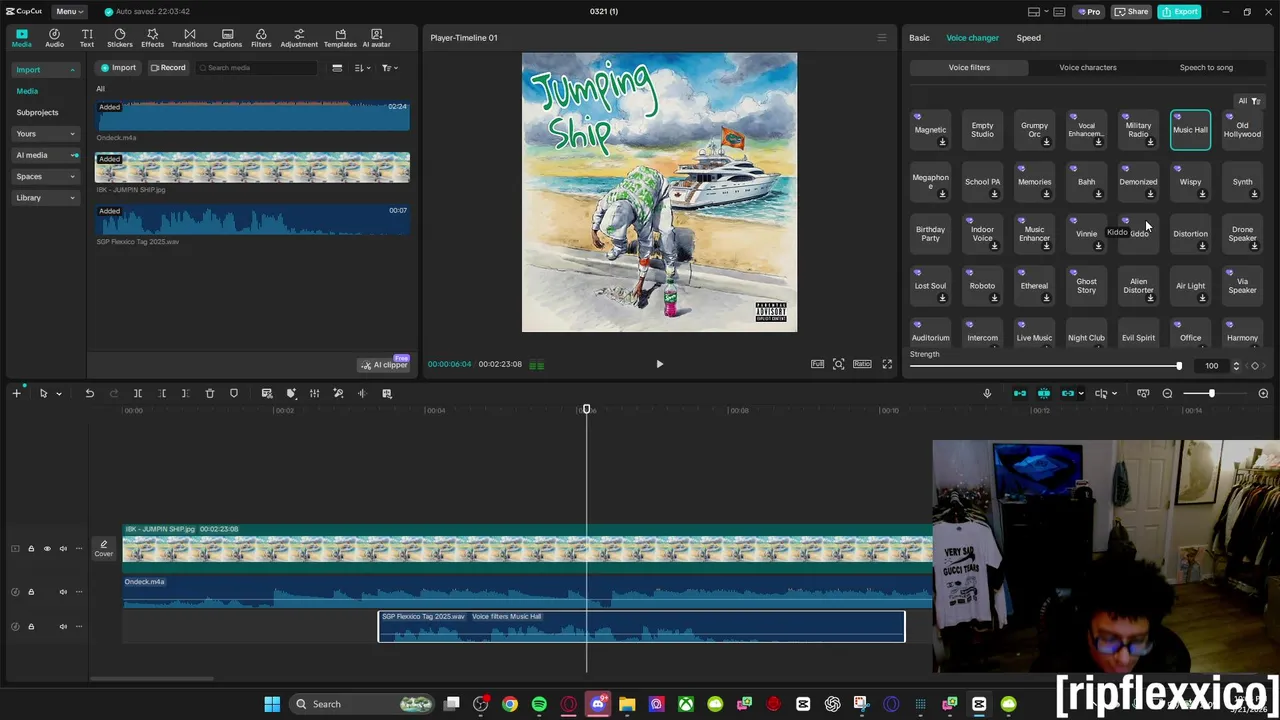Open the Transitions panel
Image resolution: width=1280 pixels, height=720 pixels.
coord(189,38)
